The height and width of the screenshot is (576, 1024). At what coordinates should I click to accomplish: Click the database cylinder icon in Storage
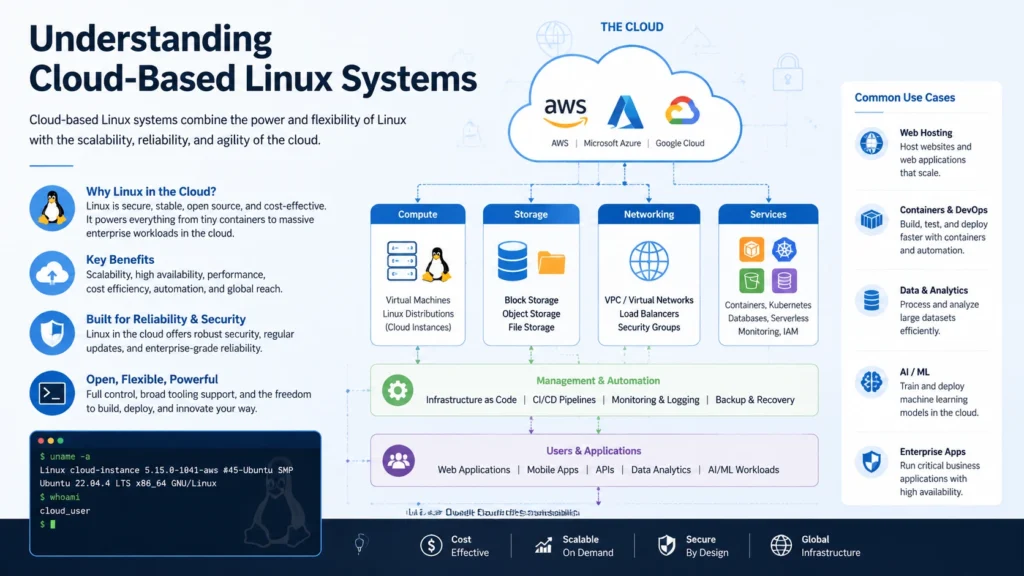[512, 261]
